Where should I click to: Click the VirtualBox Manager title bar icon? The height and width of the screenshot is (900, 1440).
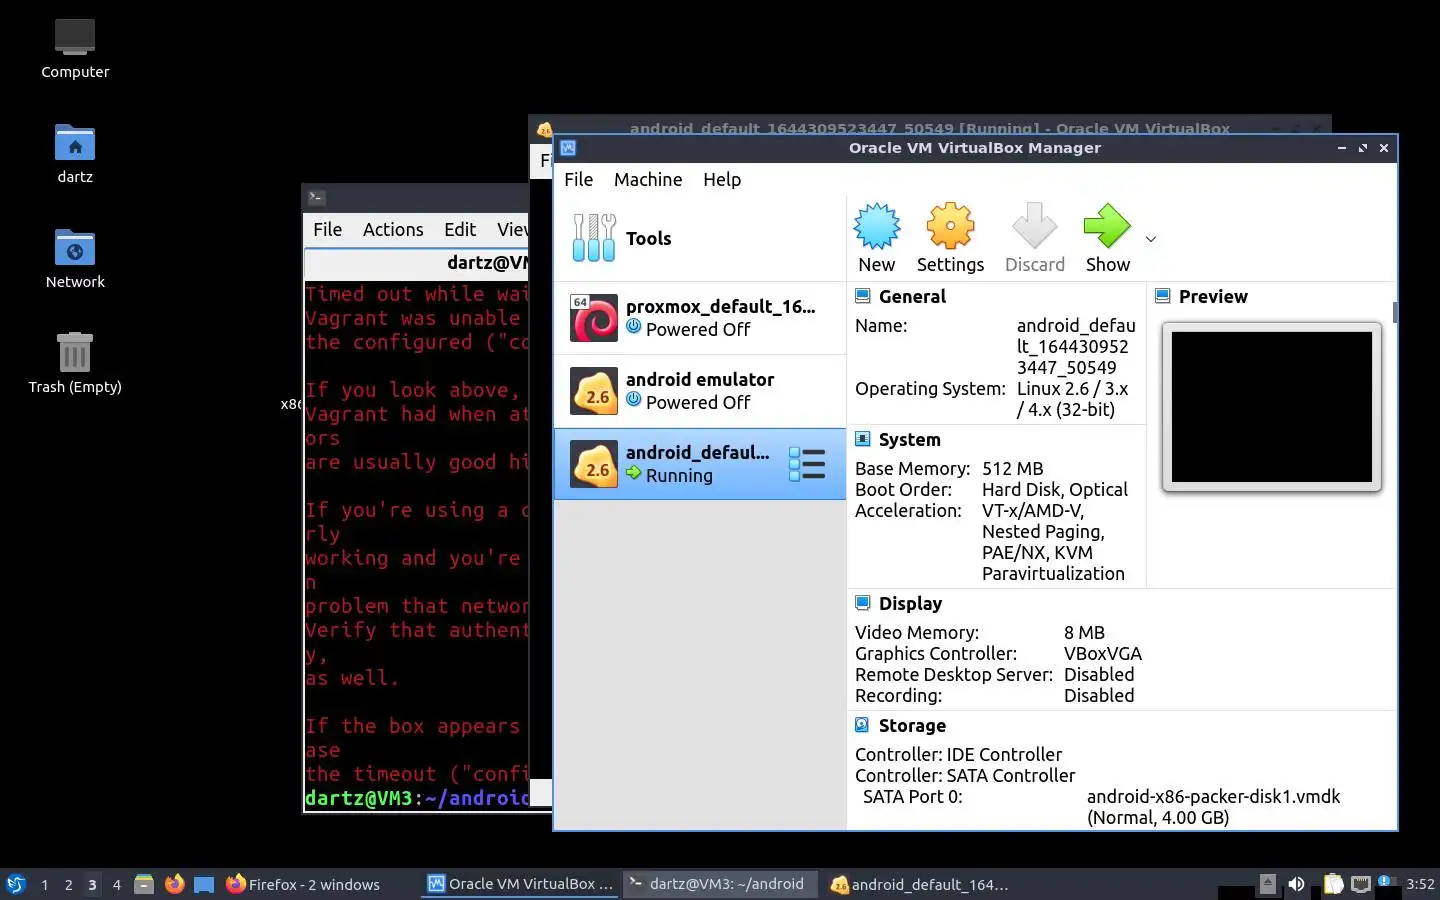coord(568,148)
